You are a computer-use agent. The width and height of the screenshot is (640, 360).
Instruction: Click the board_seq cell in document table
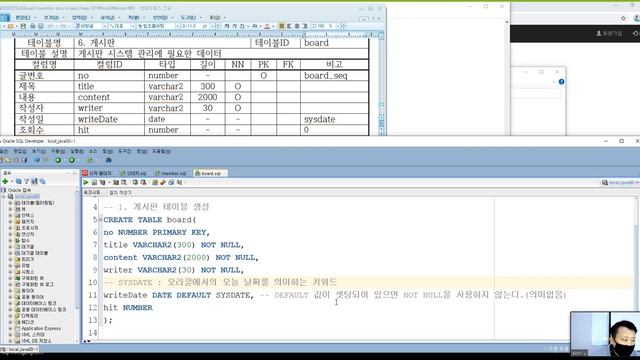(334, 76)
